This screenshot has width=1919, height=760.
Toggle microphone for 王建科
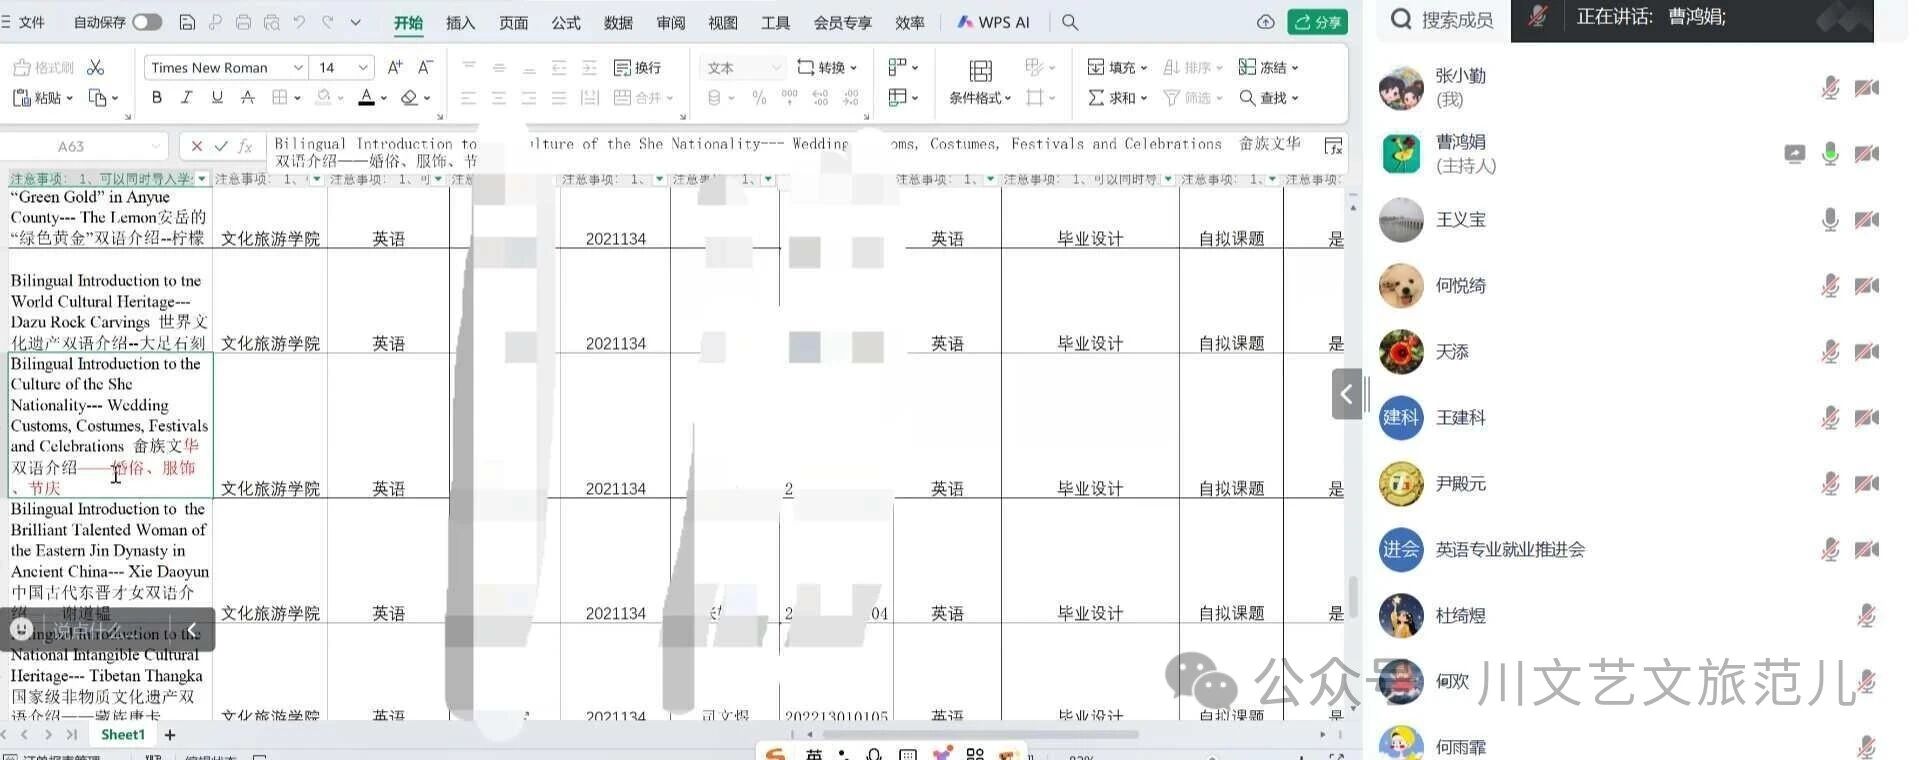(1830, 418)
